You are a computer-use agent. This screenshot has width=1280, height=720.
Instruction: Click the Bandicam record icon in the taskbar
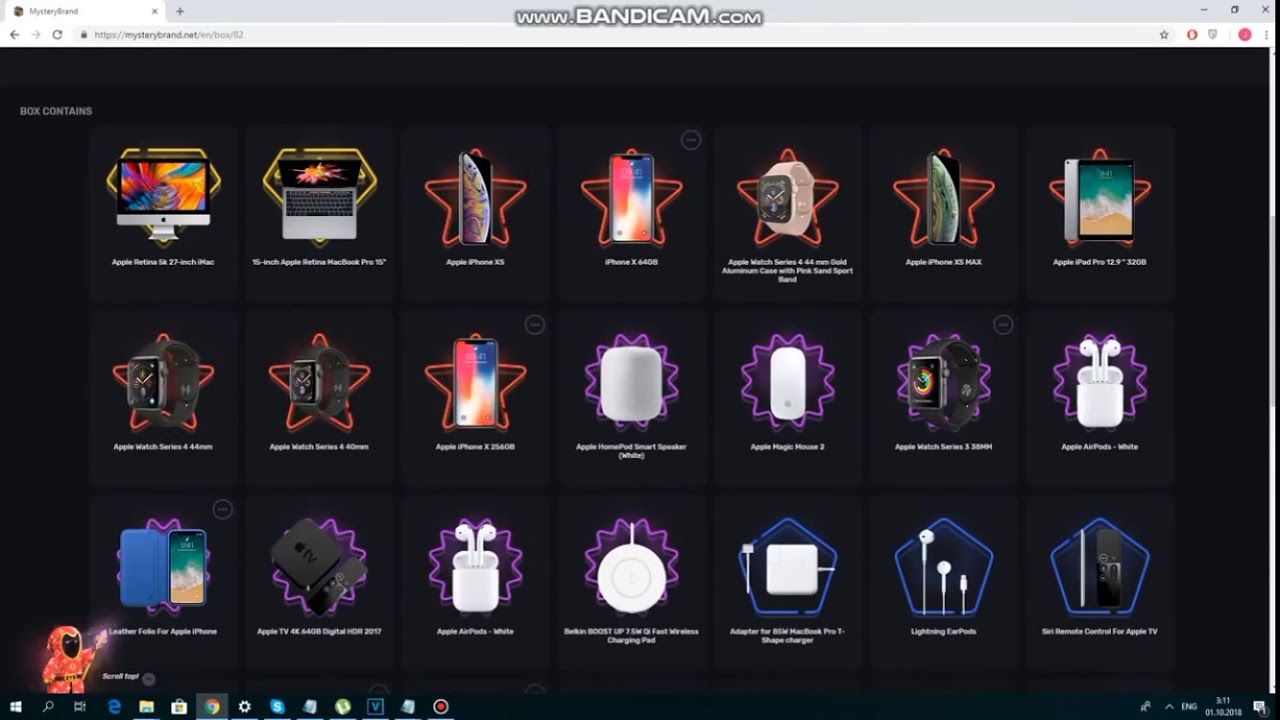coord(440,706)
